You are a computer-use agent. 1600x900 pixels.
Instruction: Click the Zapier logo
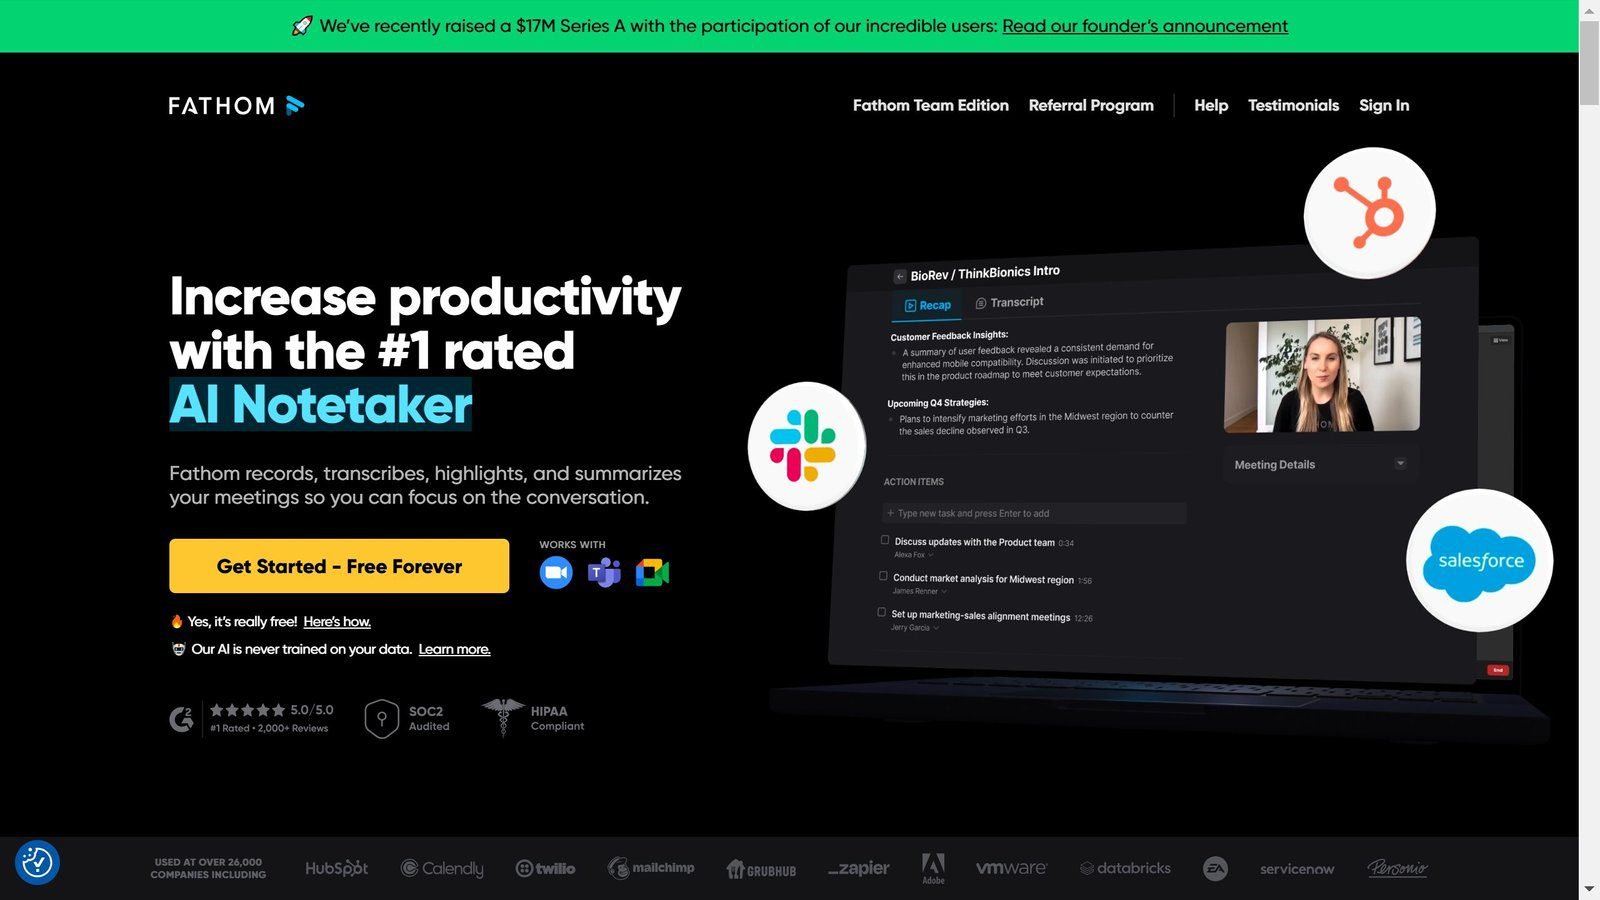coord(859,868)
